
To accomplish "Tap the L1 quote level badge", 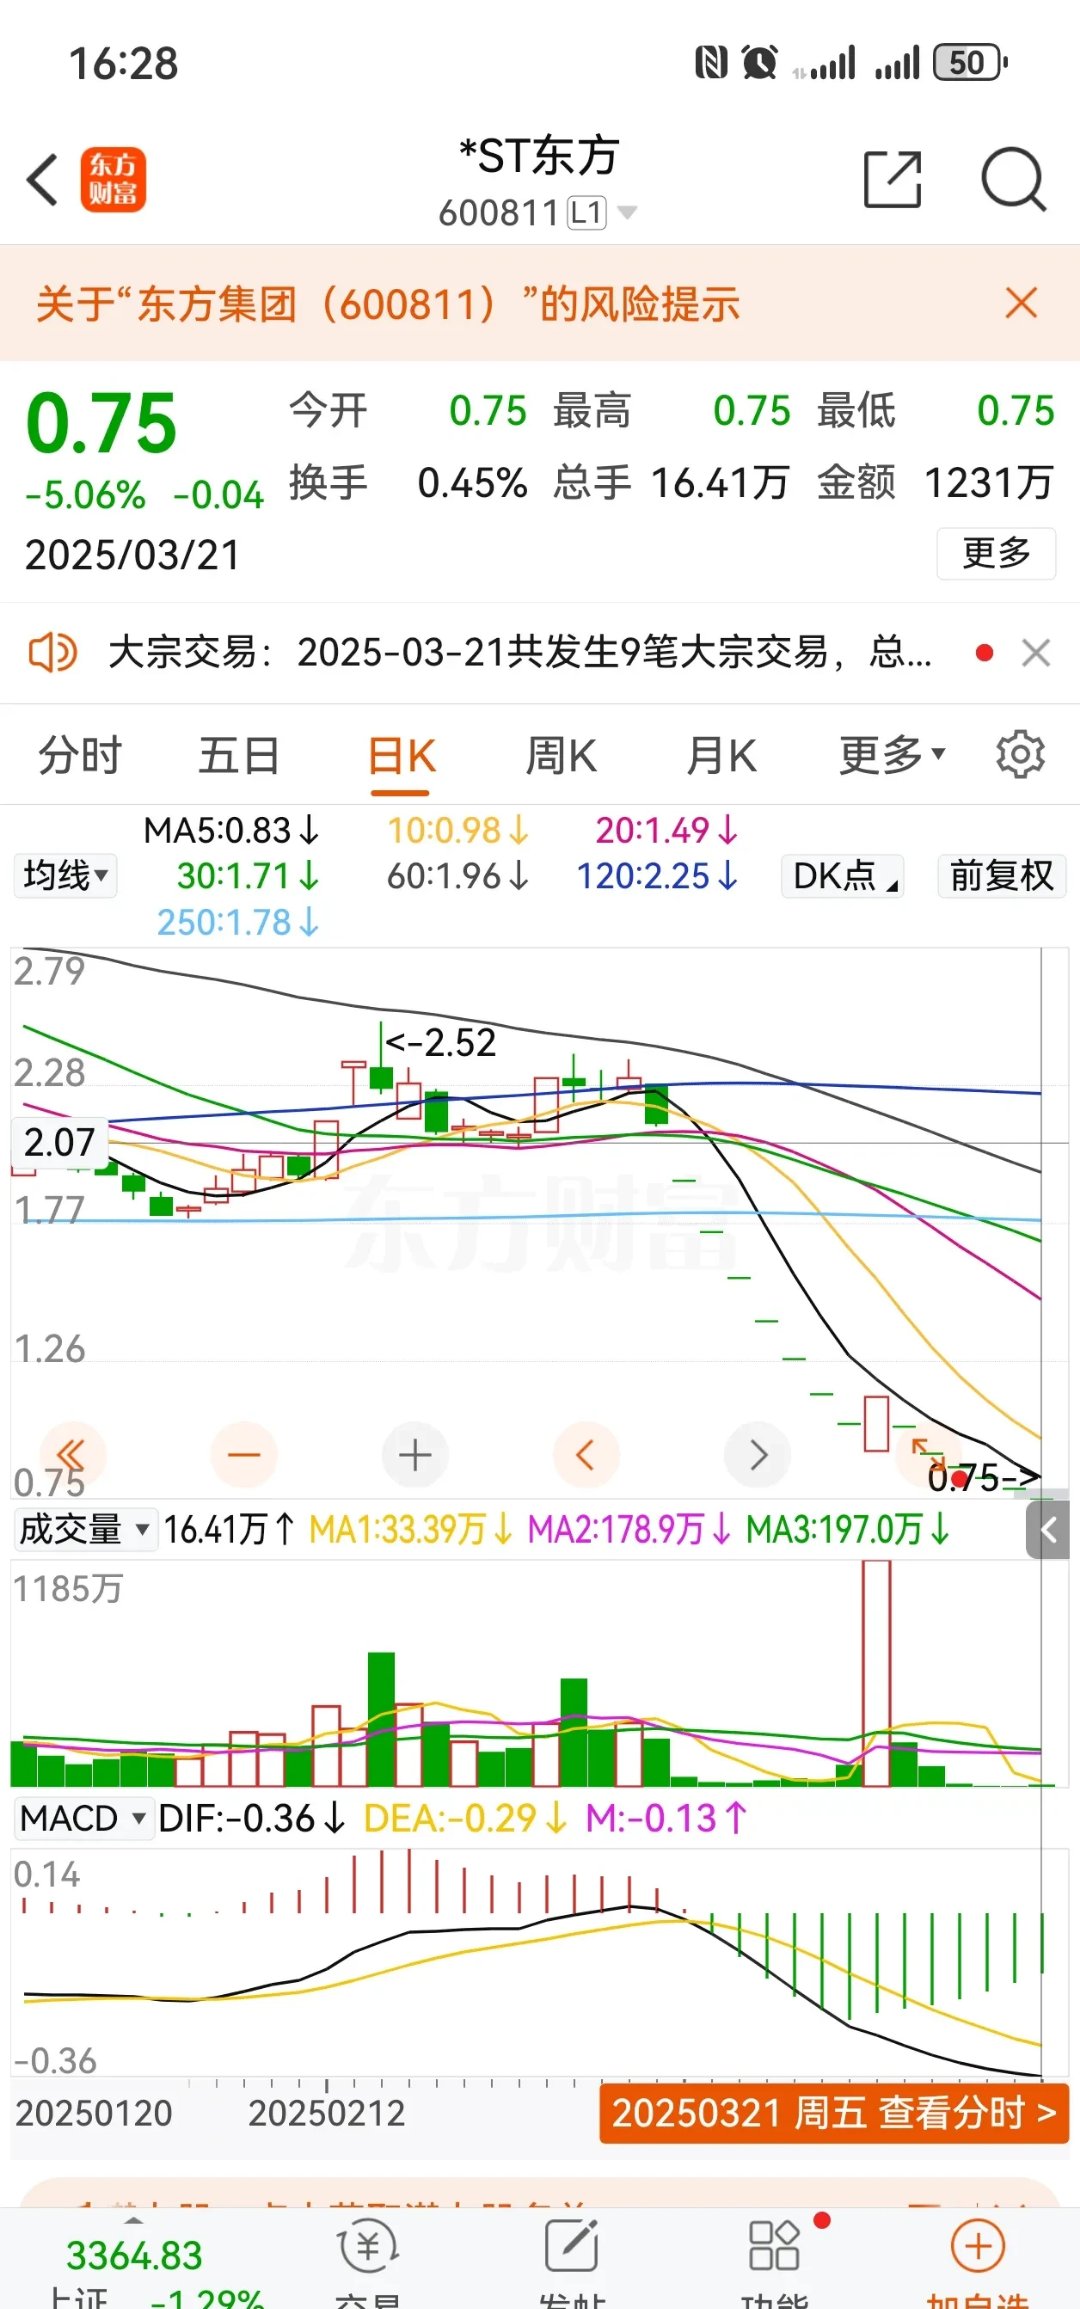I will (587, 213).
